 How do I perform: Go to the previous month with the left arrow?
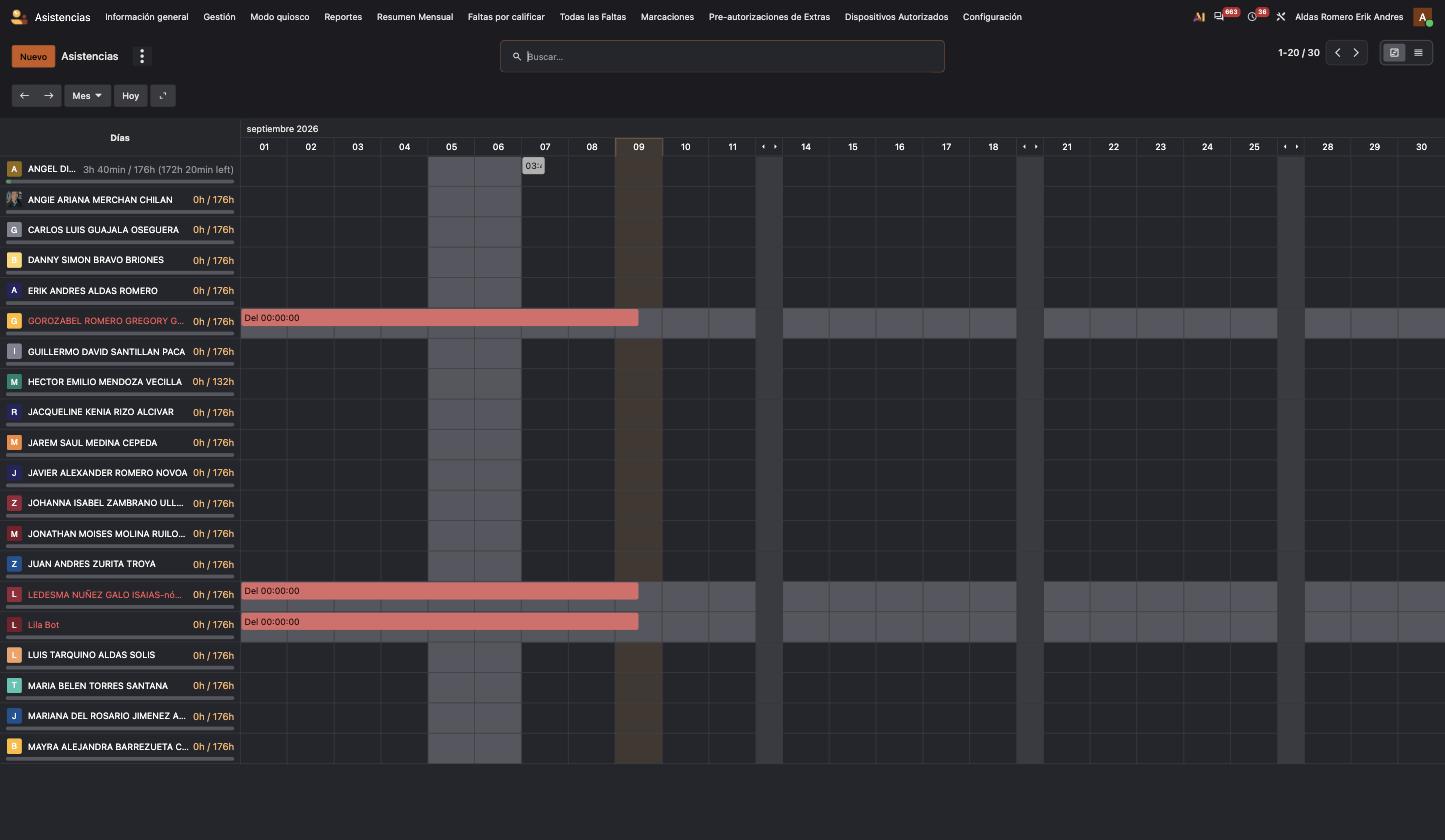[24, 96]
